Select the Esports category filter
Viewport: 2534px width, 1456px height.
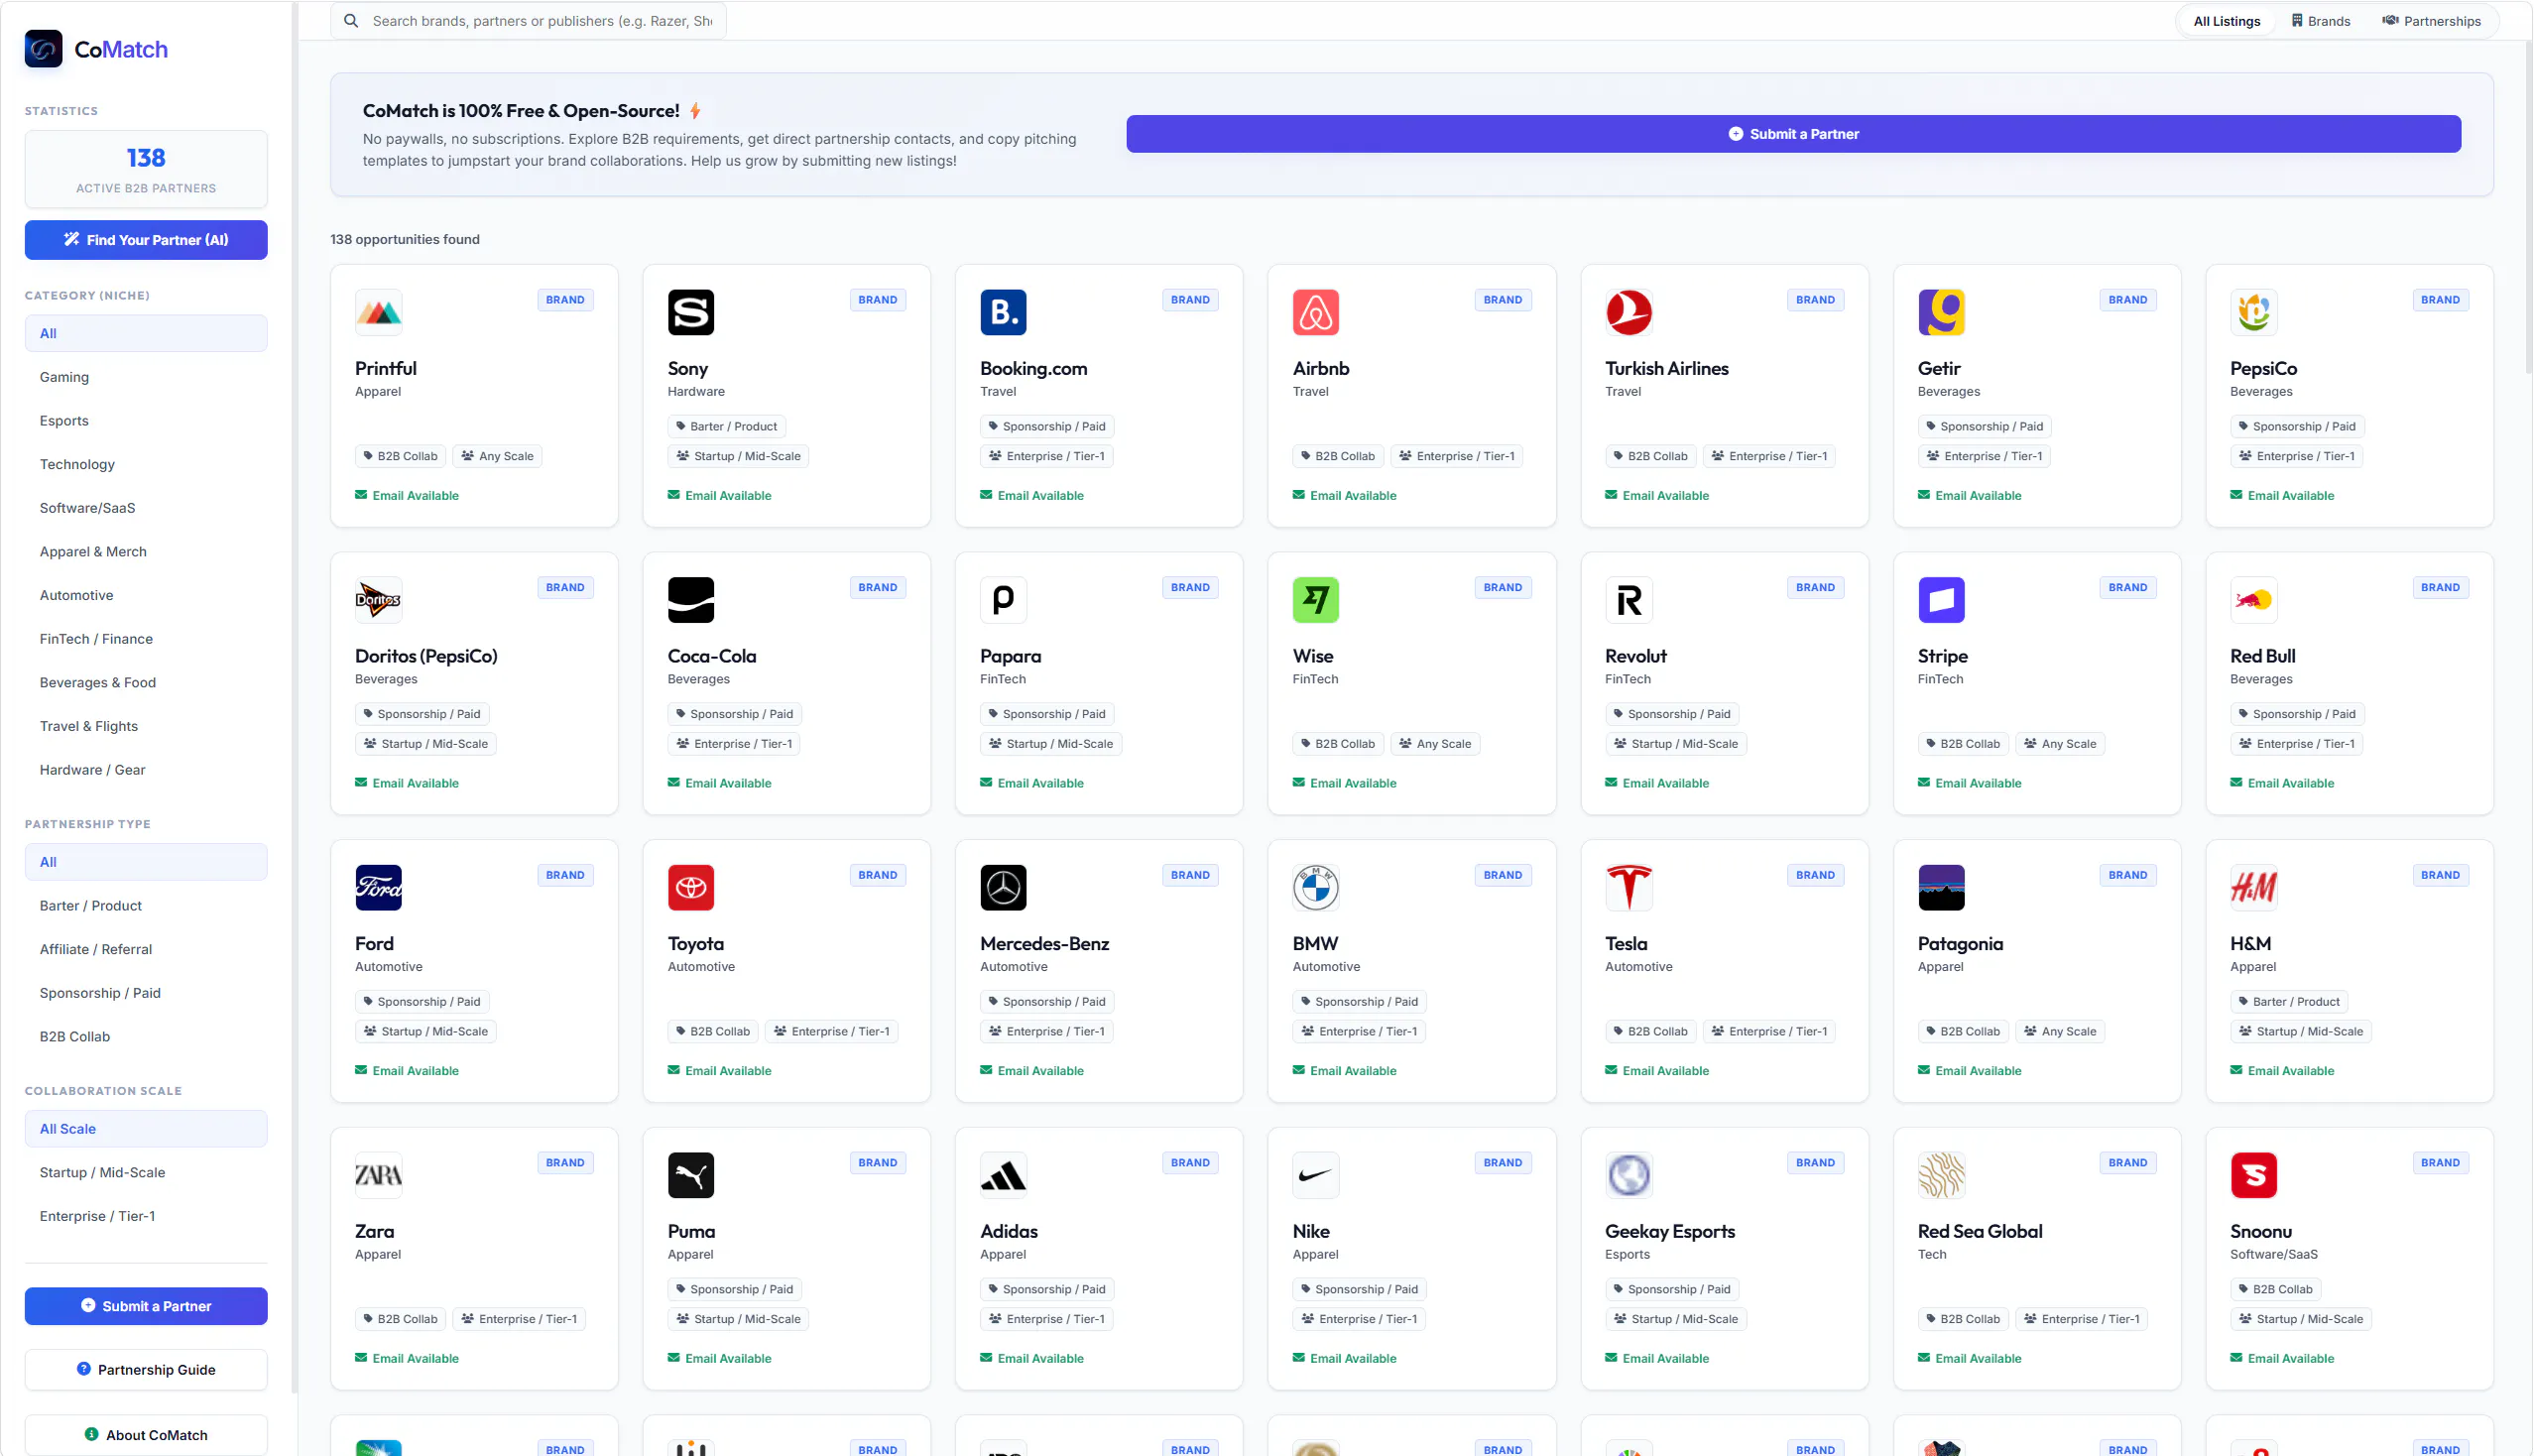(x=146, y=421)
